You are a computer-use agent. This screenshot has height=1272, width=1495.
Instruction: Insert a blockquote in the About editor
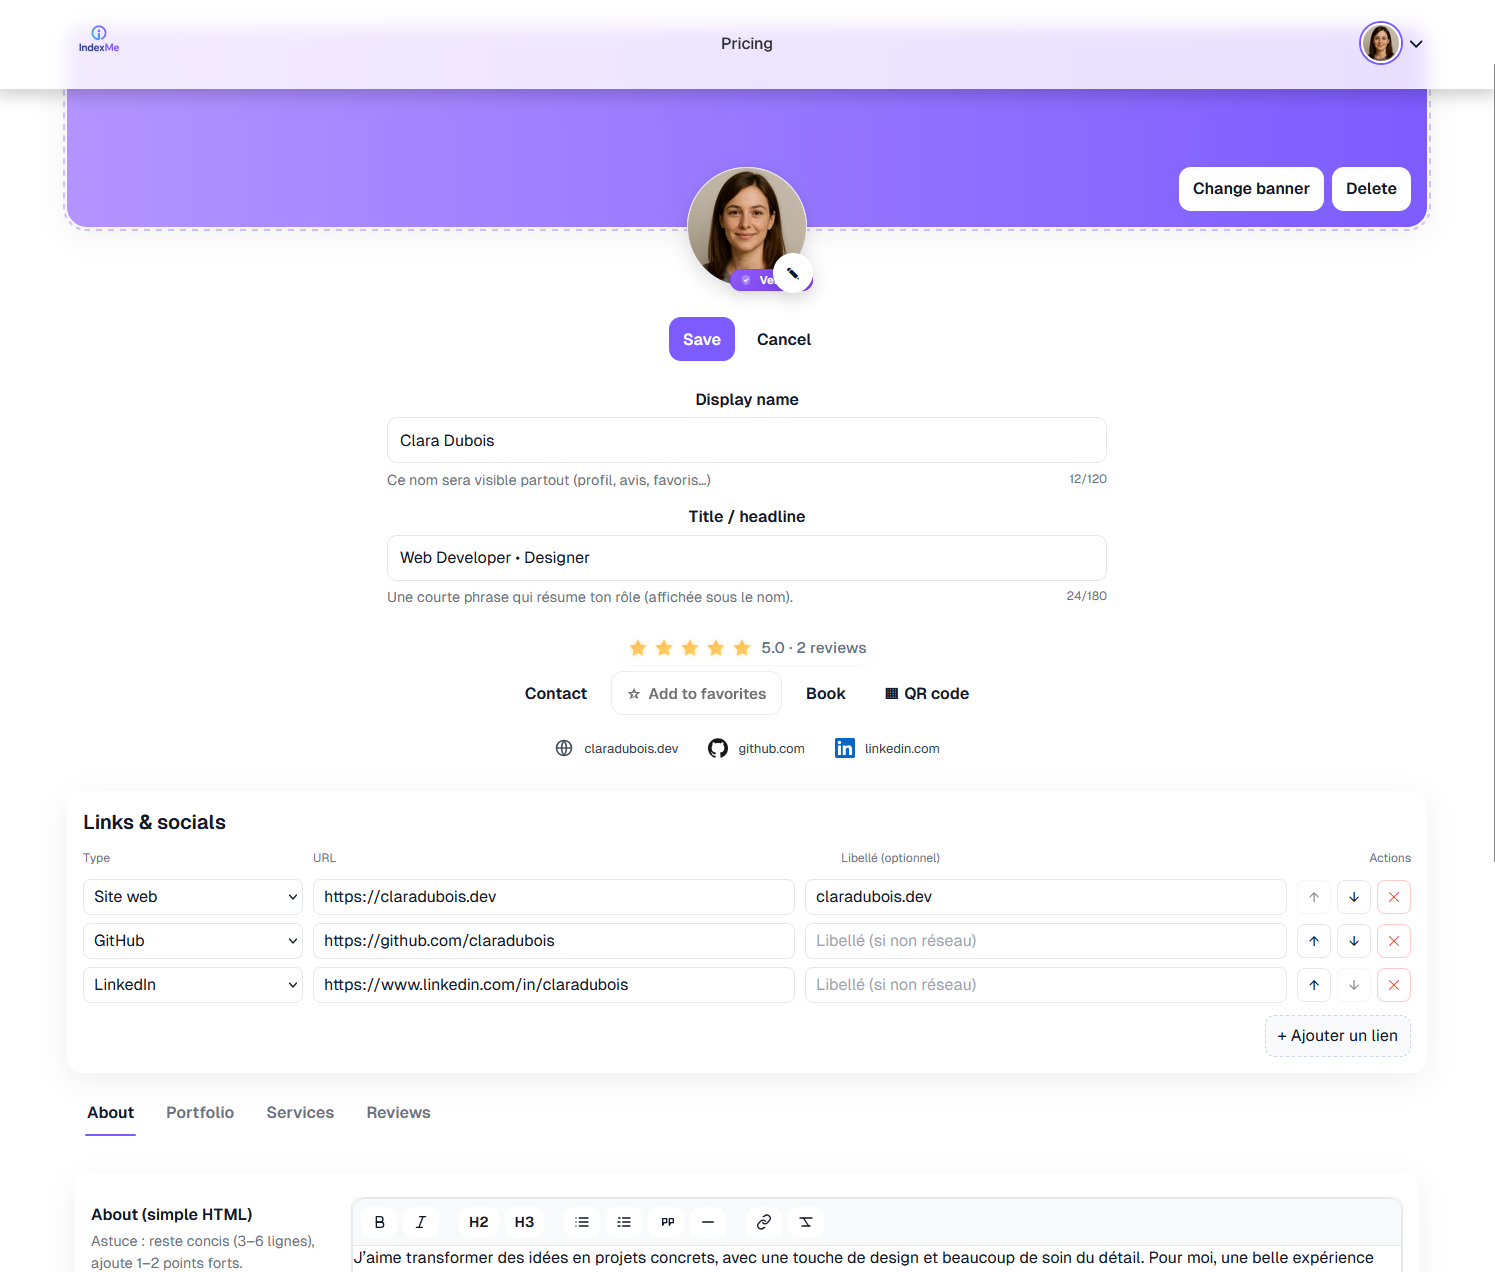point(666,1221)
